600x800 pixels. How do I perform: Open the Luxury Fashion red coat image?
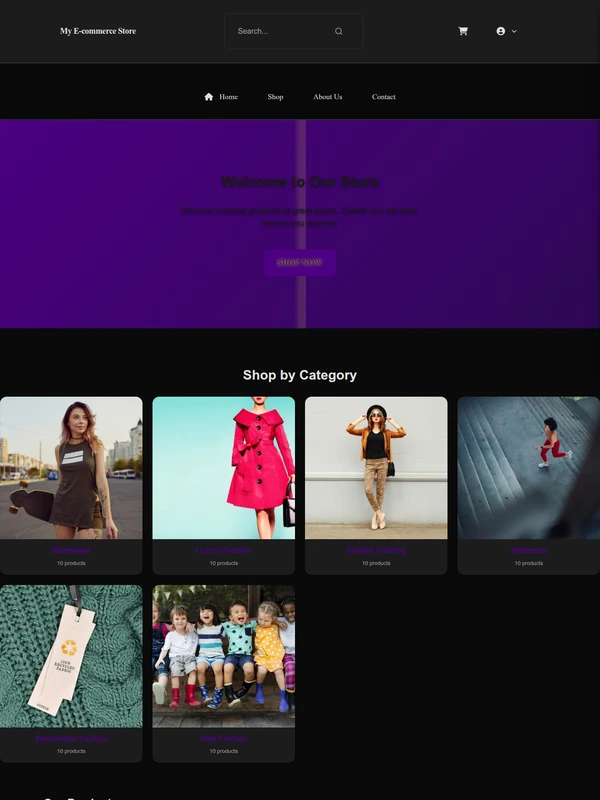(x=223, y=468)
